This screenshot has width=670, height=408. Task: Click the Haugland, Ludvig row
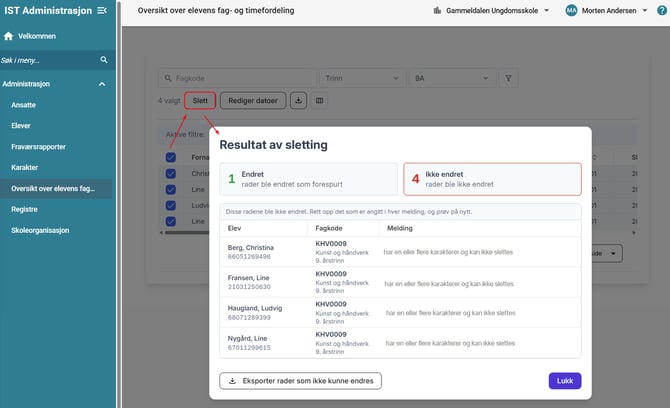coord(400,313)
